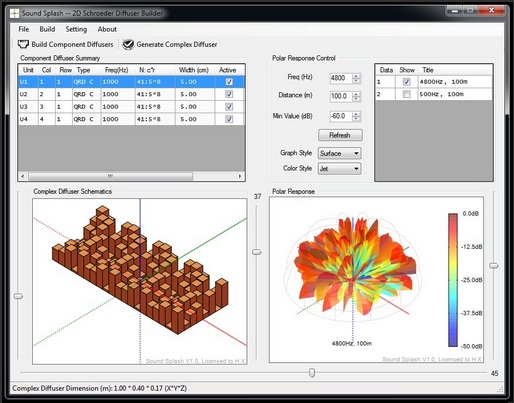This screenshot has width=514, height=403.
Task: Open the Graph Style dropdown
Action: 340,153
